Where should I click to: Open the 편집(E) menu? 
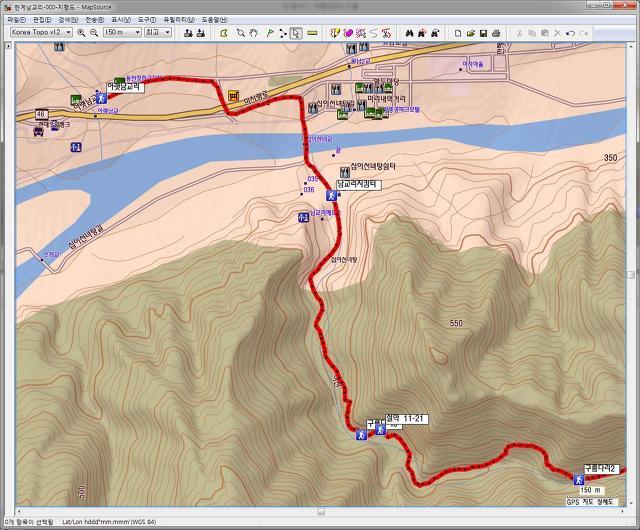pos(42,20)
